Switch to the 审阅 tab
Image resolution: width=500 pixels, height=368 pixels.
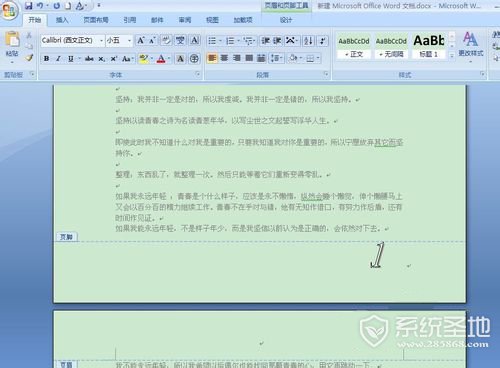(x=185, y=20)
